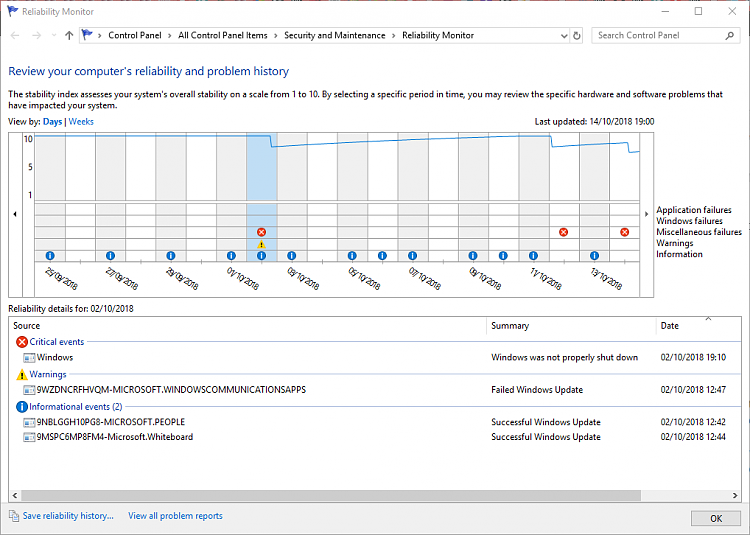Select information icon for 13/10/2018

595,256
